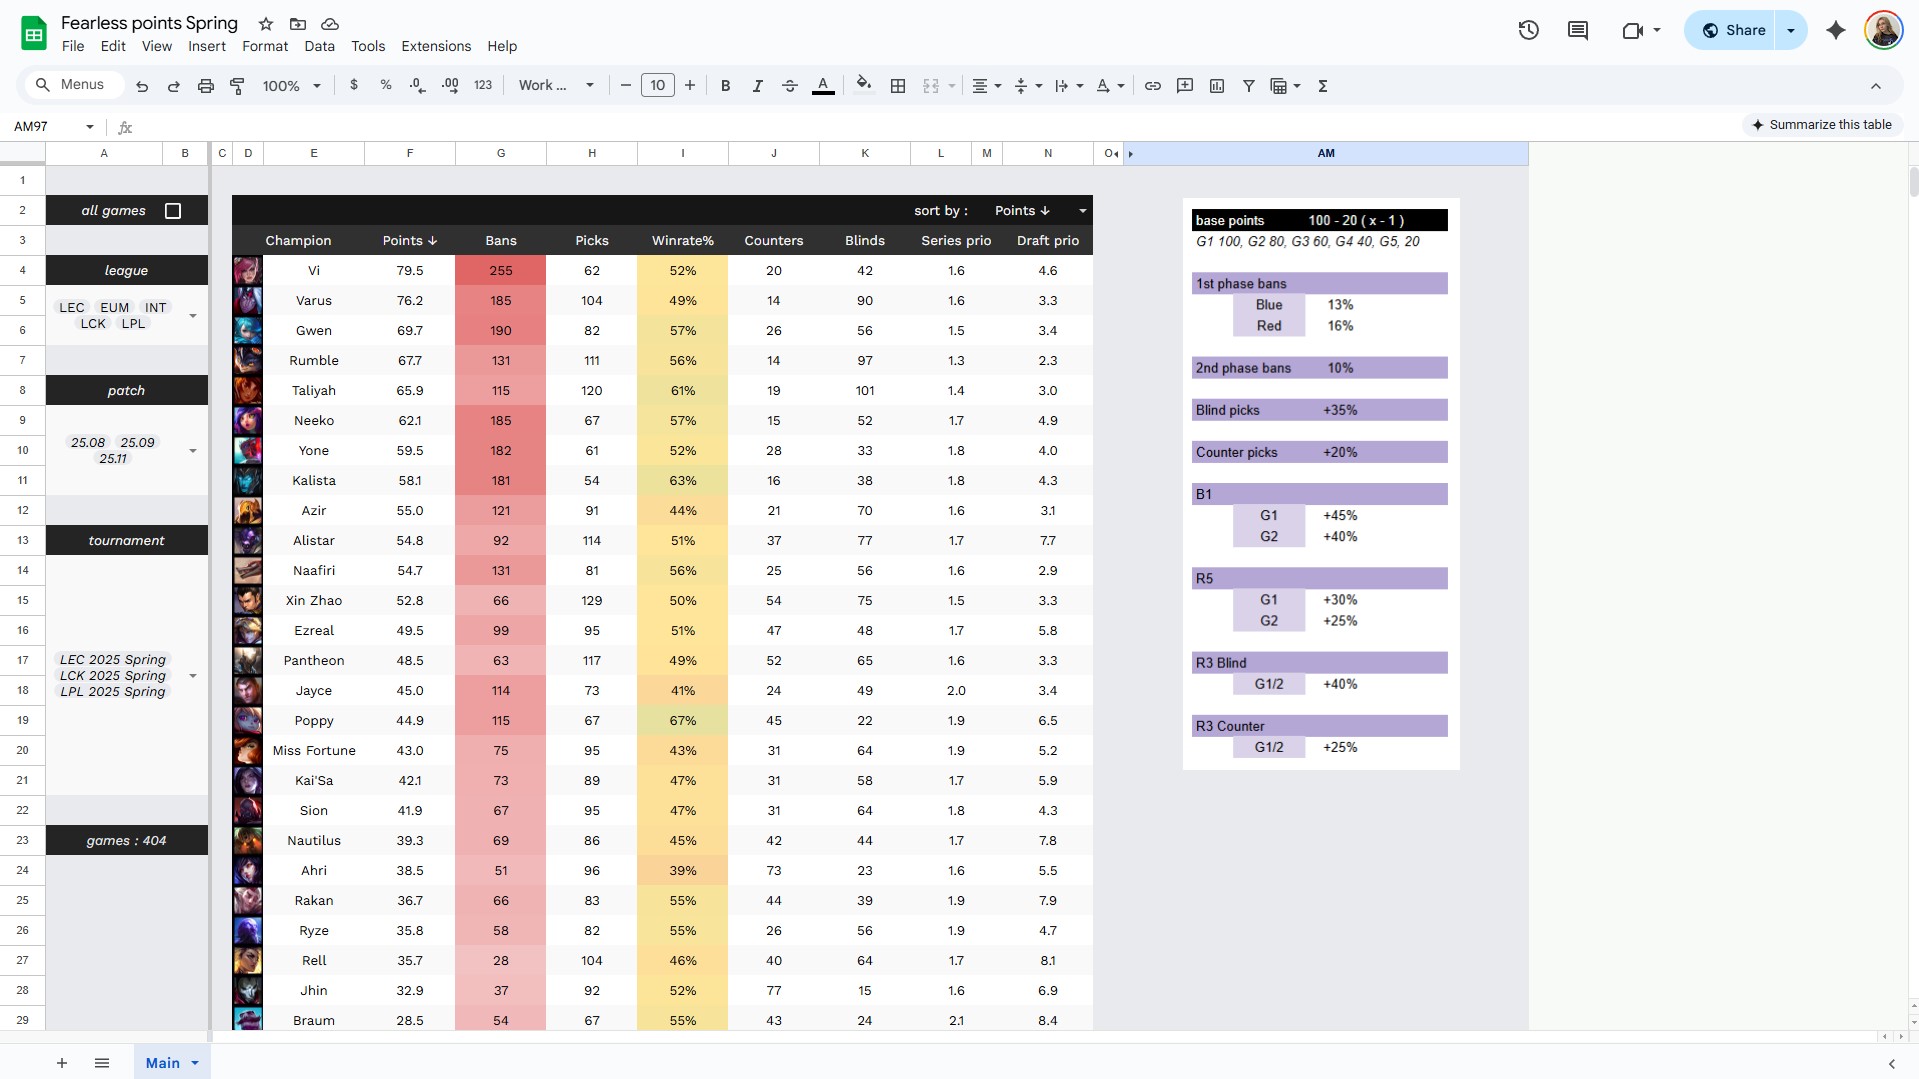The height and width of the screenshot is (1079, 1919).
Task: Create a filter with funnel icon
Action: [x=1248, y=86]
